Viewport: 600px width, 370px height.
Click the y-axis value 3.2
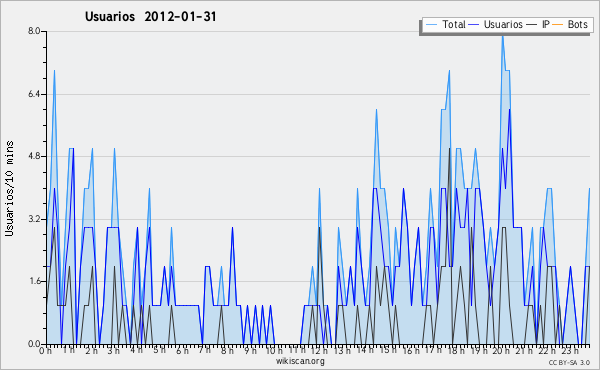click(34, 219)
